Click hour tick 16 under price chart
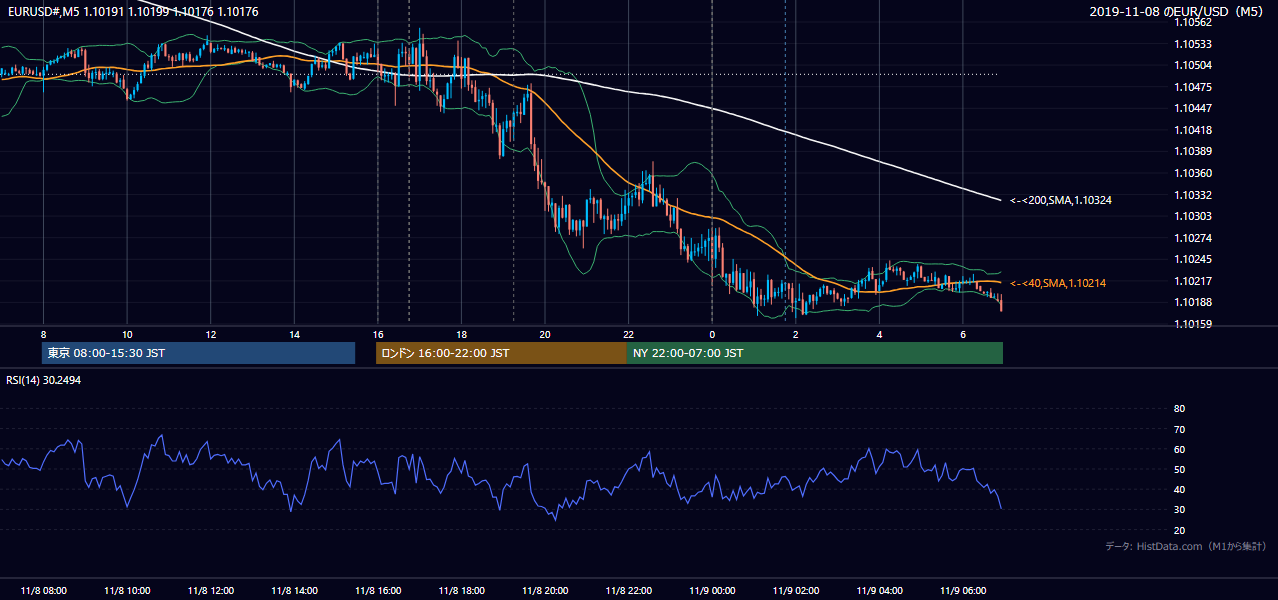The image size is (1278, 600). (x=378, y=334)
